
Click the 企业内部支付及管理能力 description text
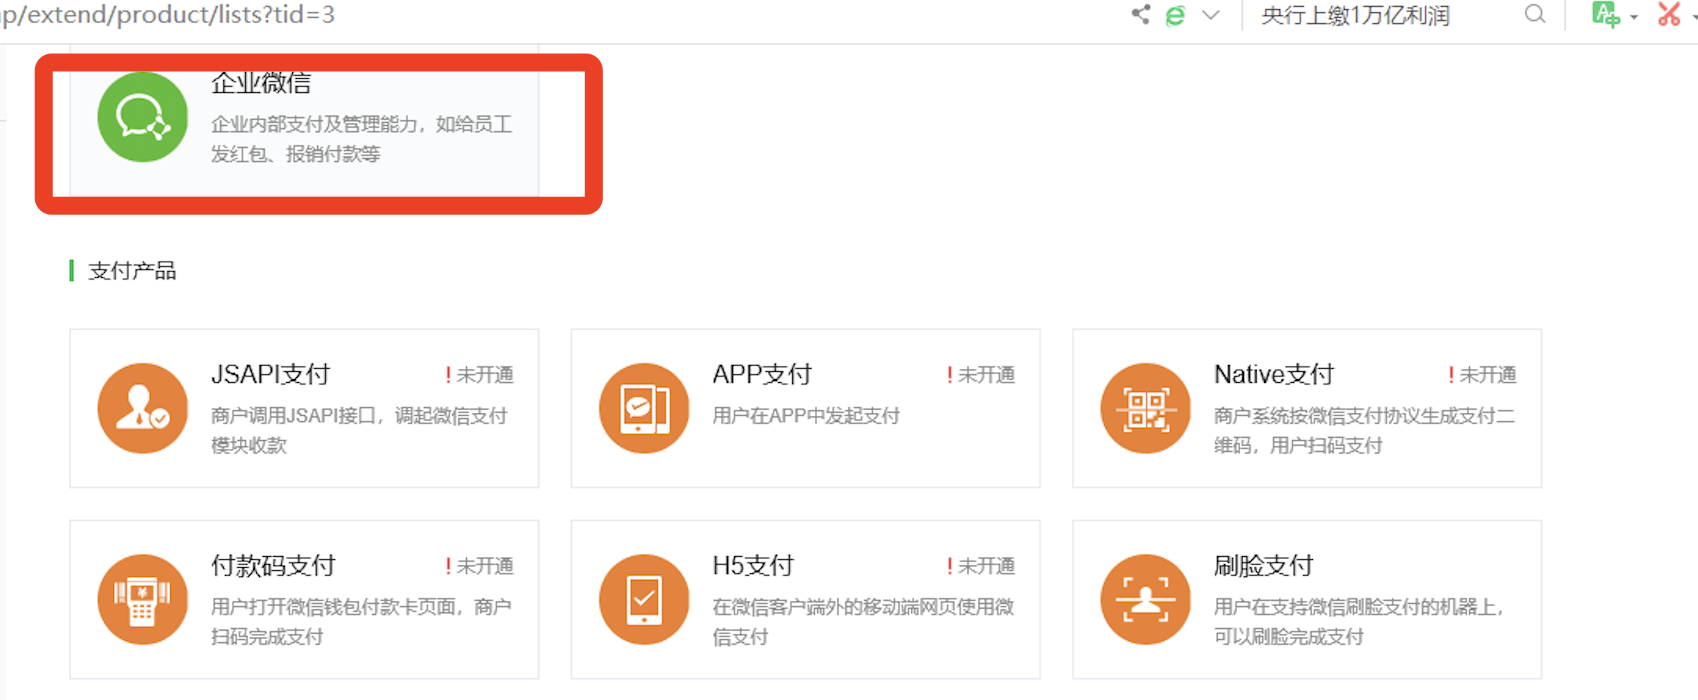[x=361, y=139]
